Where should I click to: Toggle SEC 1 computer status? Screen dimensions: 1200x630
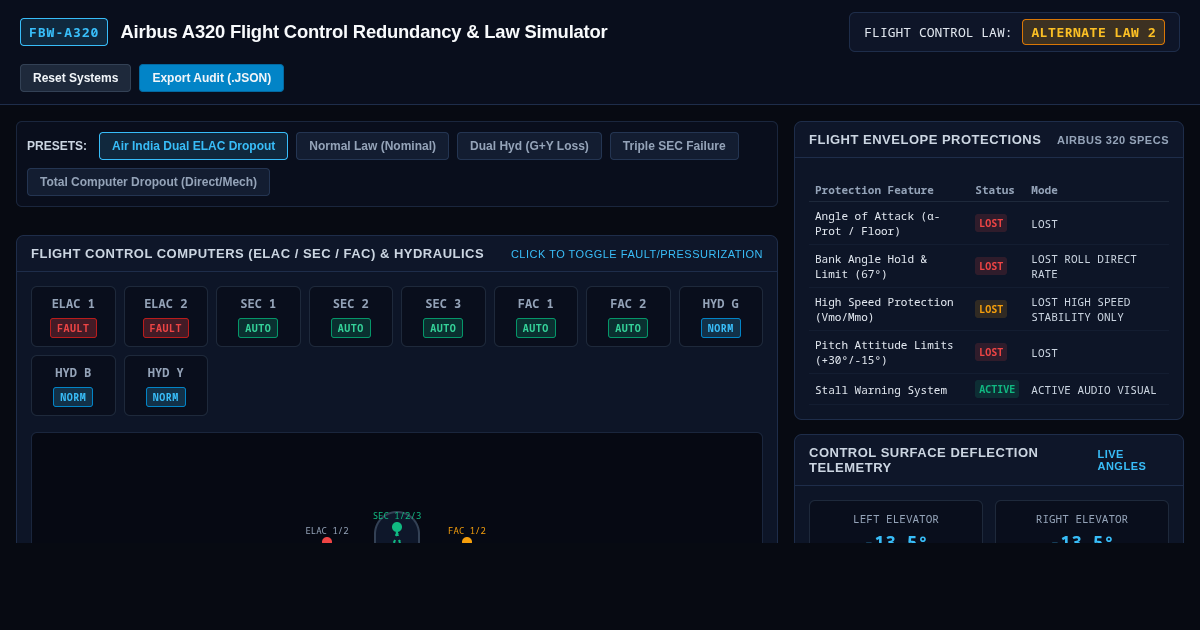click(258, 317)
